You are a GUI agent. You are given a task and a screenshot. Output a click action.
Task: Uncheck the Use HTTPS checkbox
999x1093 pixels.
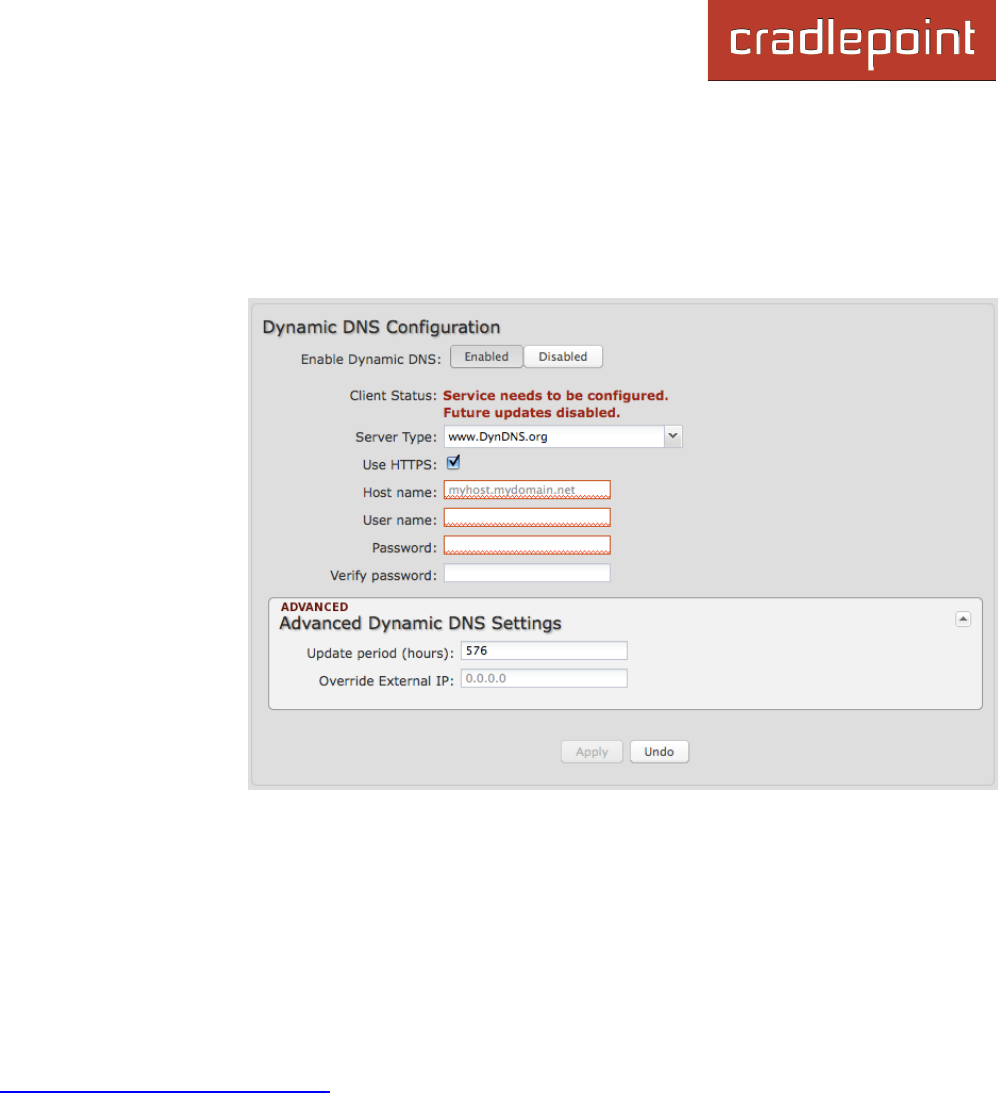tap(453, 462)
